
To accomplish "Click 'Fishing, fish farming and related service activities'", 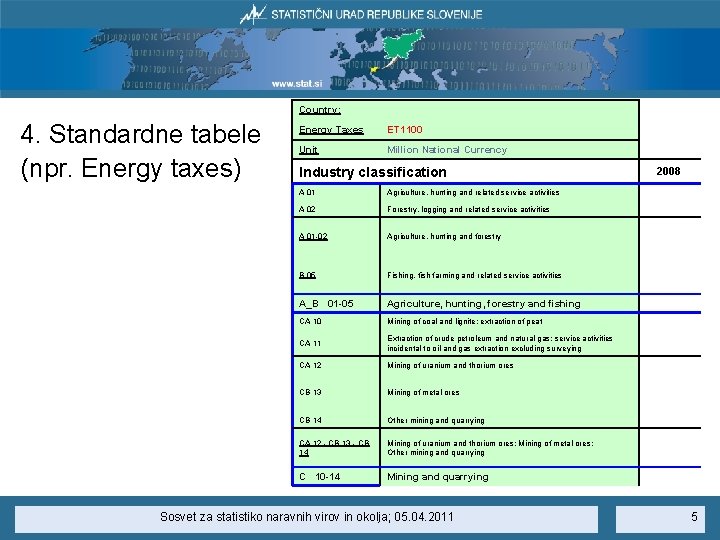I will [x=474, y=276].
